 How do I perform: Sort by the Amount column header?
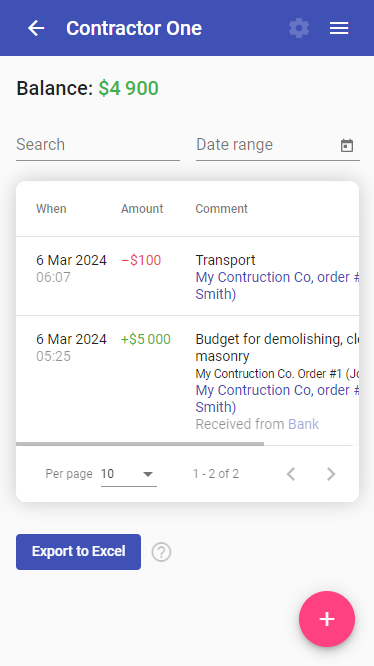[142, 209]
